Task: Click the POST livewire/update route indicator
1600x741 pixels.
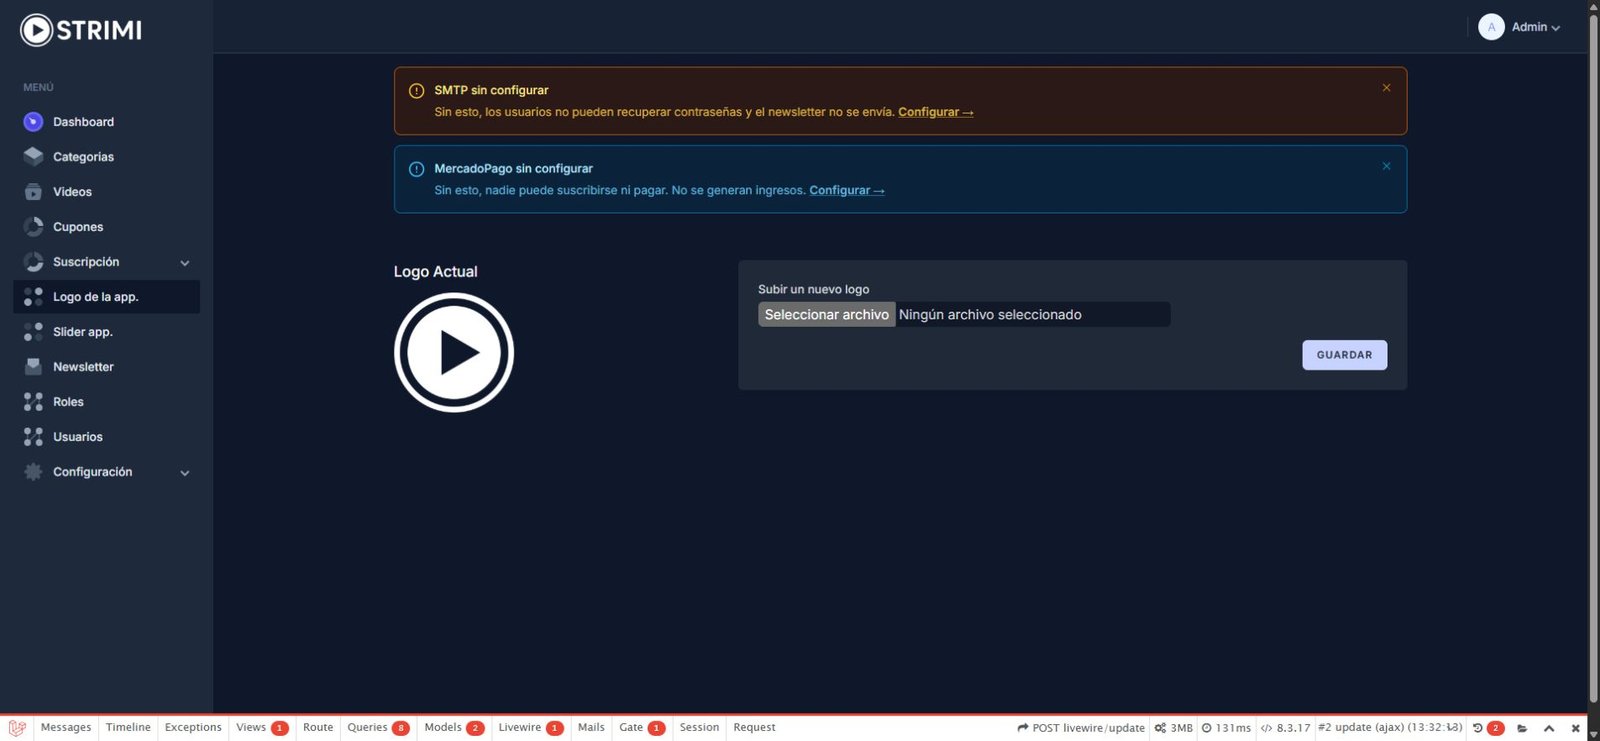Action: [1081, 728]
